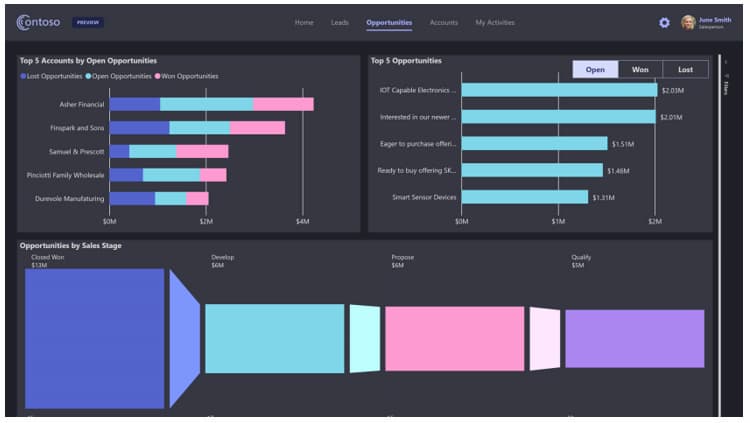
Task: Select the Open toggle in Top 5 Opportunities
Action: (595, 69)
